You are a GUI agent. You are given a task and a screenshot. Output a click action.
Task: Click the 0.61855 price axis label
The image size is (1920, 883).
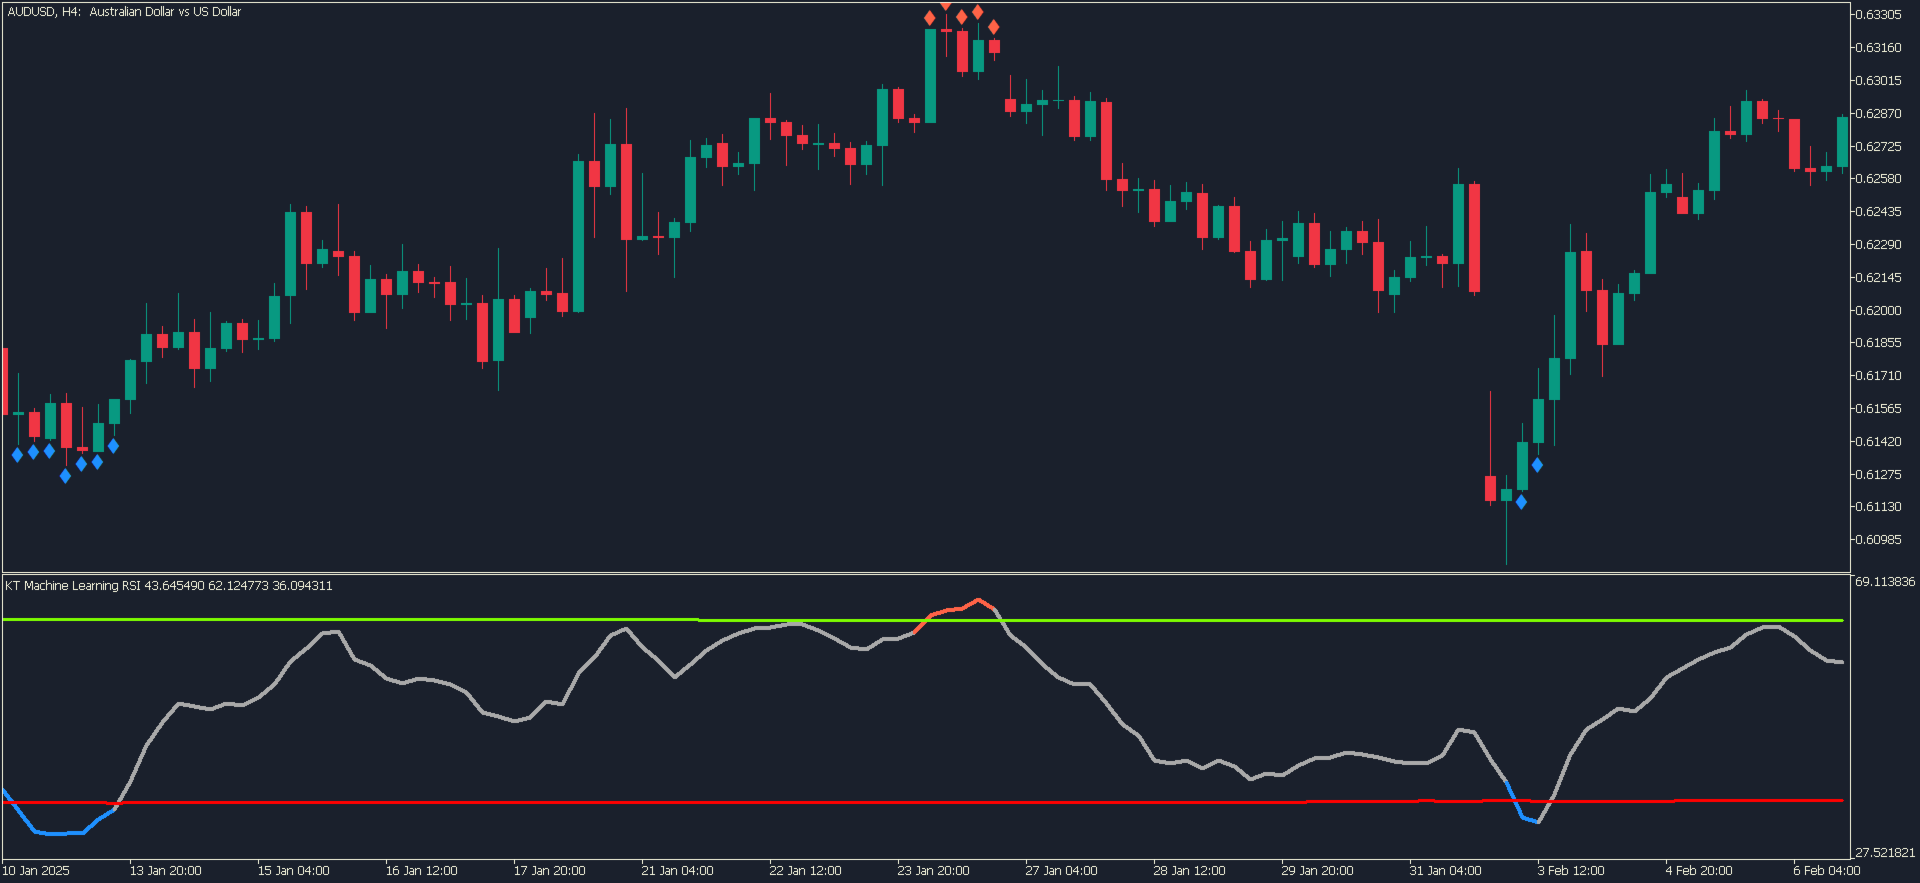click(1878, 343)
